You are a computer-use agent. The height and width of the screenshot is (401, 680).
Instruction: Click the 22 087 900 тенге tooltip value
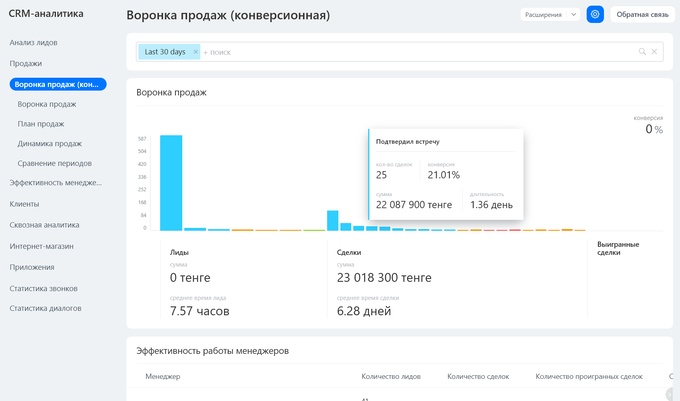click(x=414, y=205)
